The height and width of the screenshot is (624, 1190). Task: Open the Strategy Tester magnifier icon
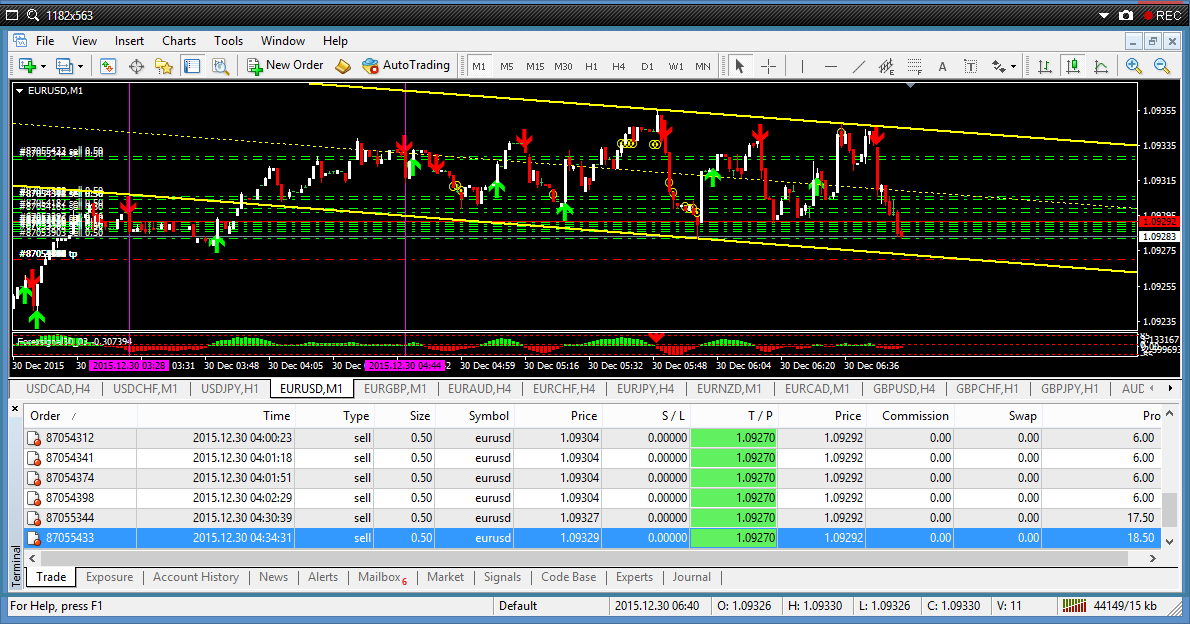[220, 66]
